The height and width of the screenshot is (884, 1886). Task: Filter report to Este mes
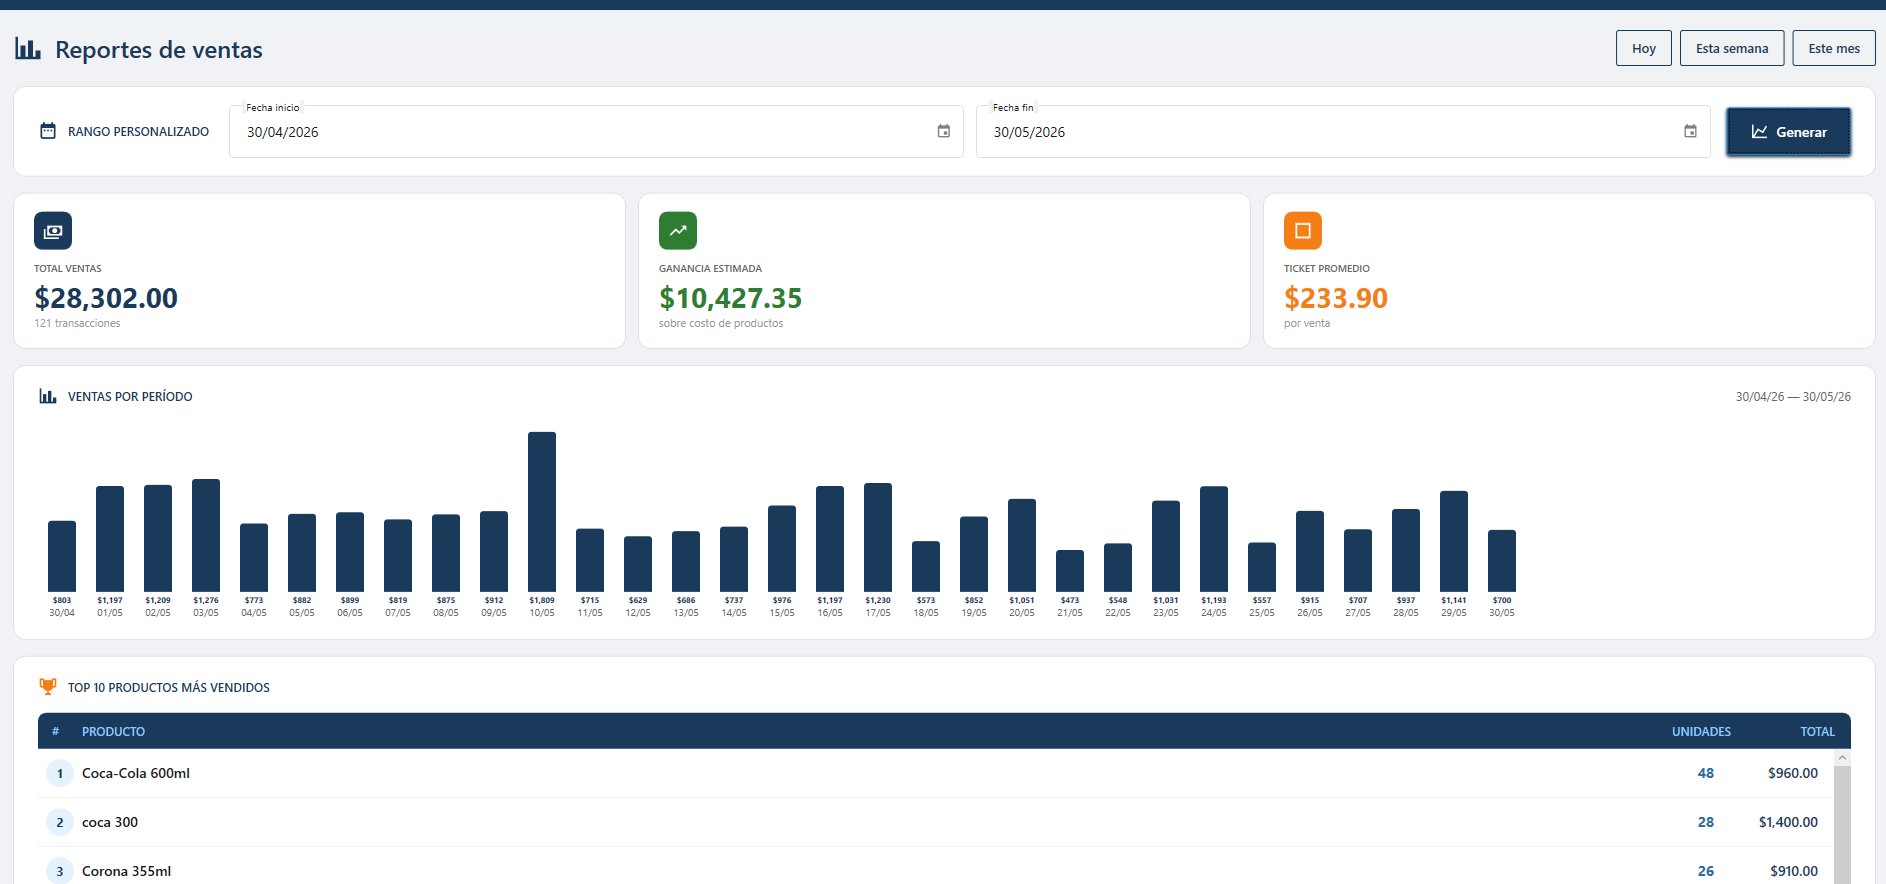(x=1834, y=48)
